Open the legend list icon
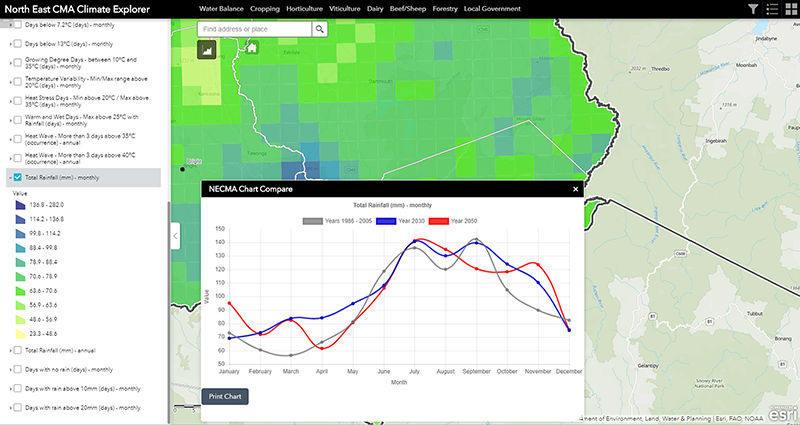The width and height of the screenshot is (800, 425). (x=770, y=9)
